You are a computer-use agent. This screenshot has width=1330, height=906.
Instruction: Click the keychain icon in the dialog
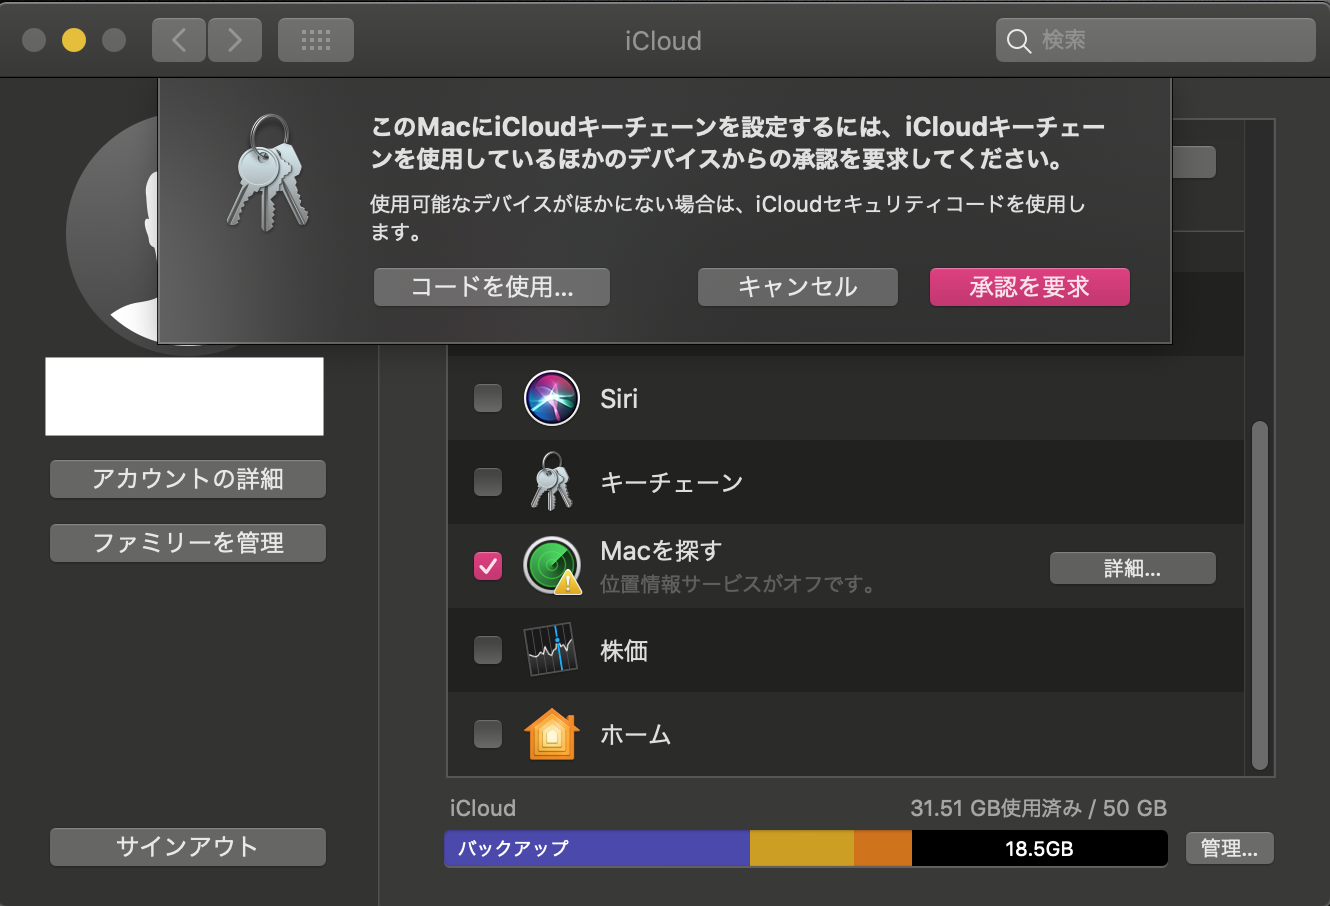267,172
